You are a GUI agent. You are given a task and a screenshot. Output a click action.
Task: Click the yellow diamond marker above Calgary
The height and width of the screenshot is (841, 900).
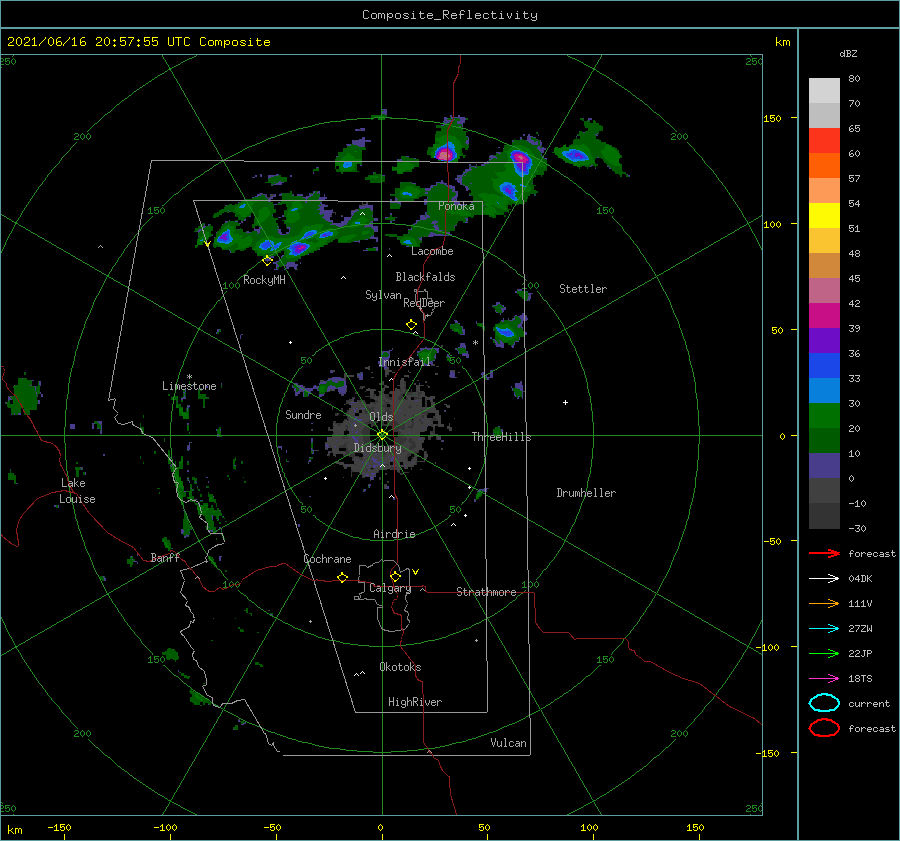[395, 576]
